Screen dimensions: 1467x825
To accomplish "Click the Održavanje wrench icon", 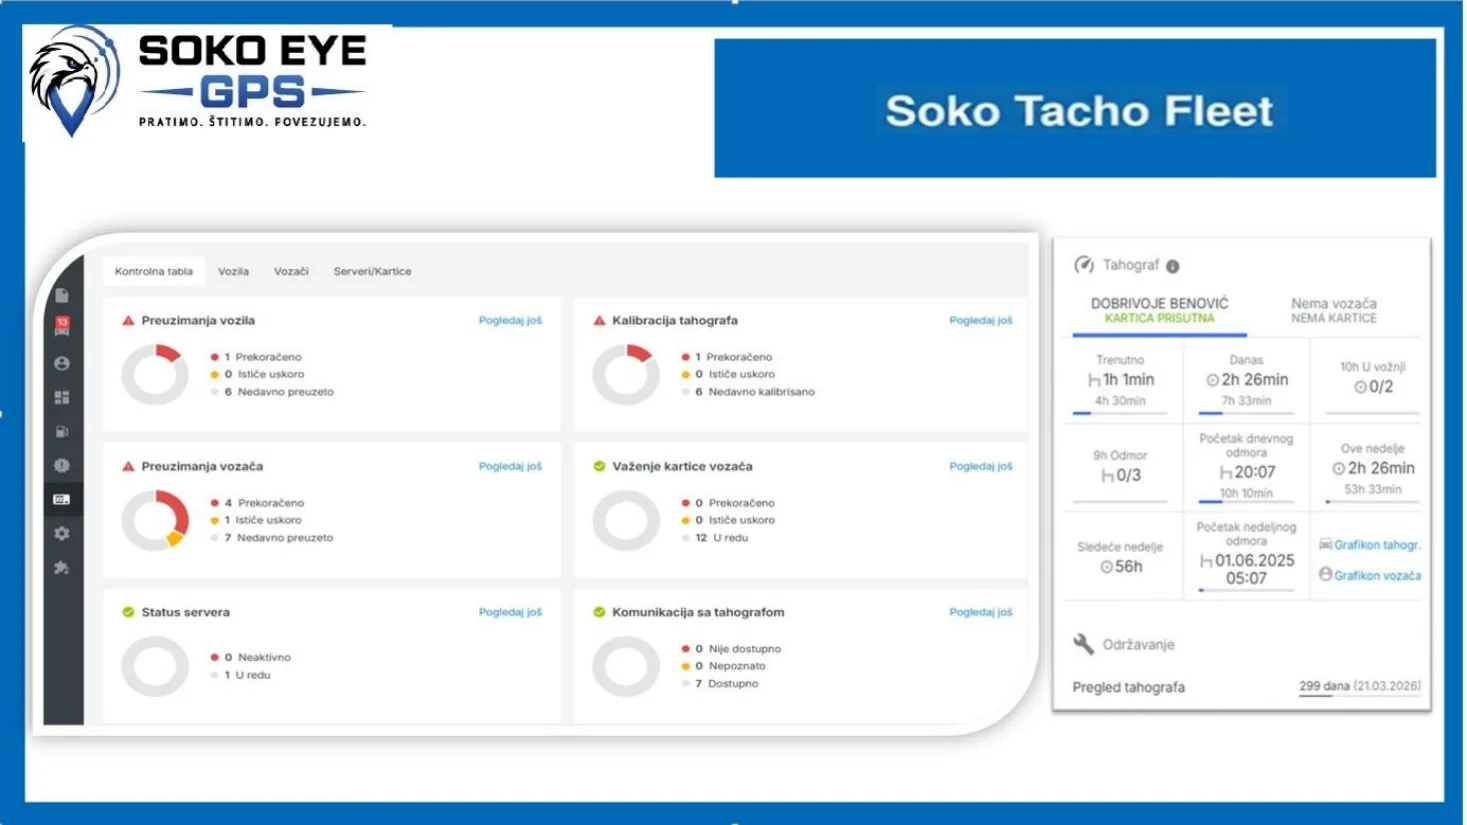I will (1083, 644).
